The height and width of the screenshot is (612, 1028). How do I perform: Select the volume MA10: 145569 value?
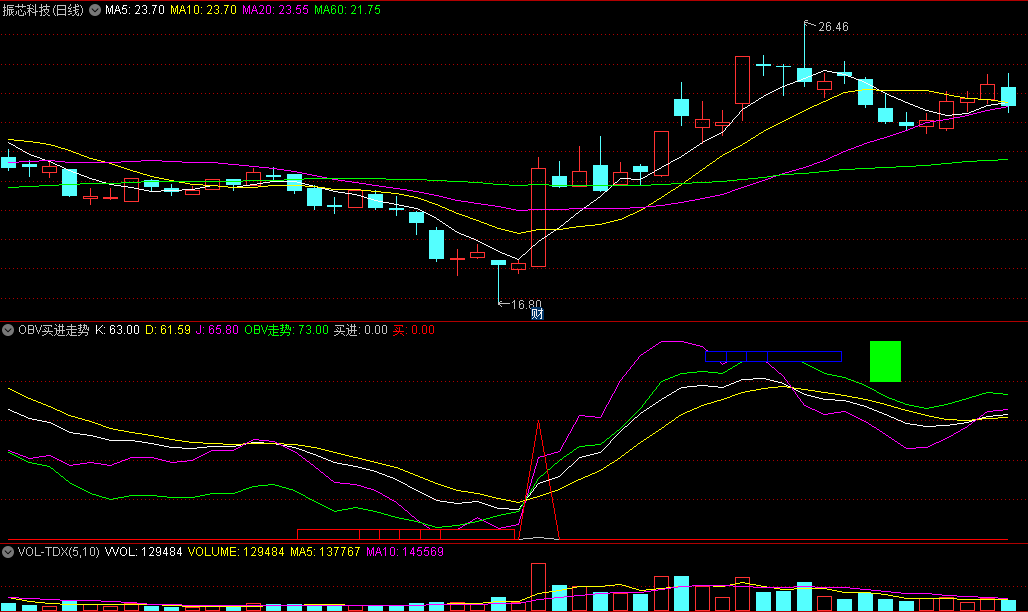(x=405, y=552)
